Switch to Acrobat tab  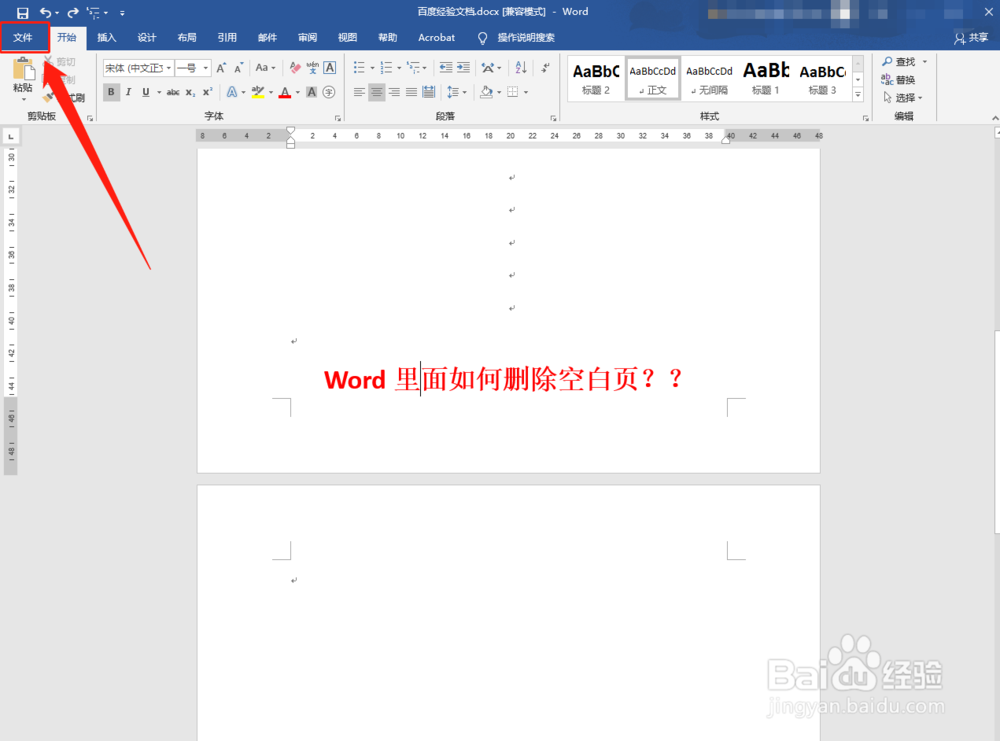[436, 38]
